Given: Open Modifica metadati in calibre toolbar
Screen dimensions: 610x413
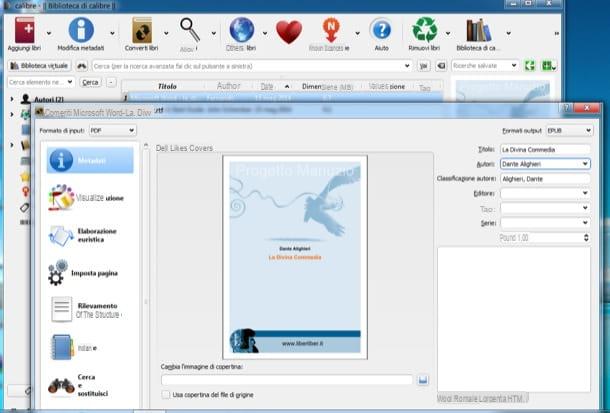Looking at the screenshot, I should click(x=81, y=30).
